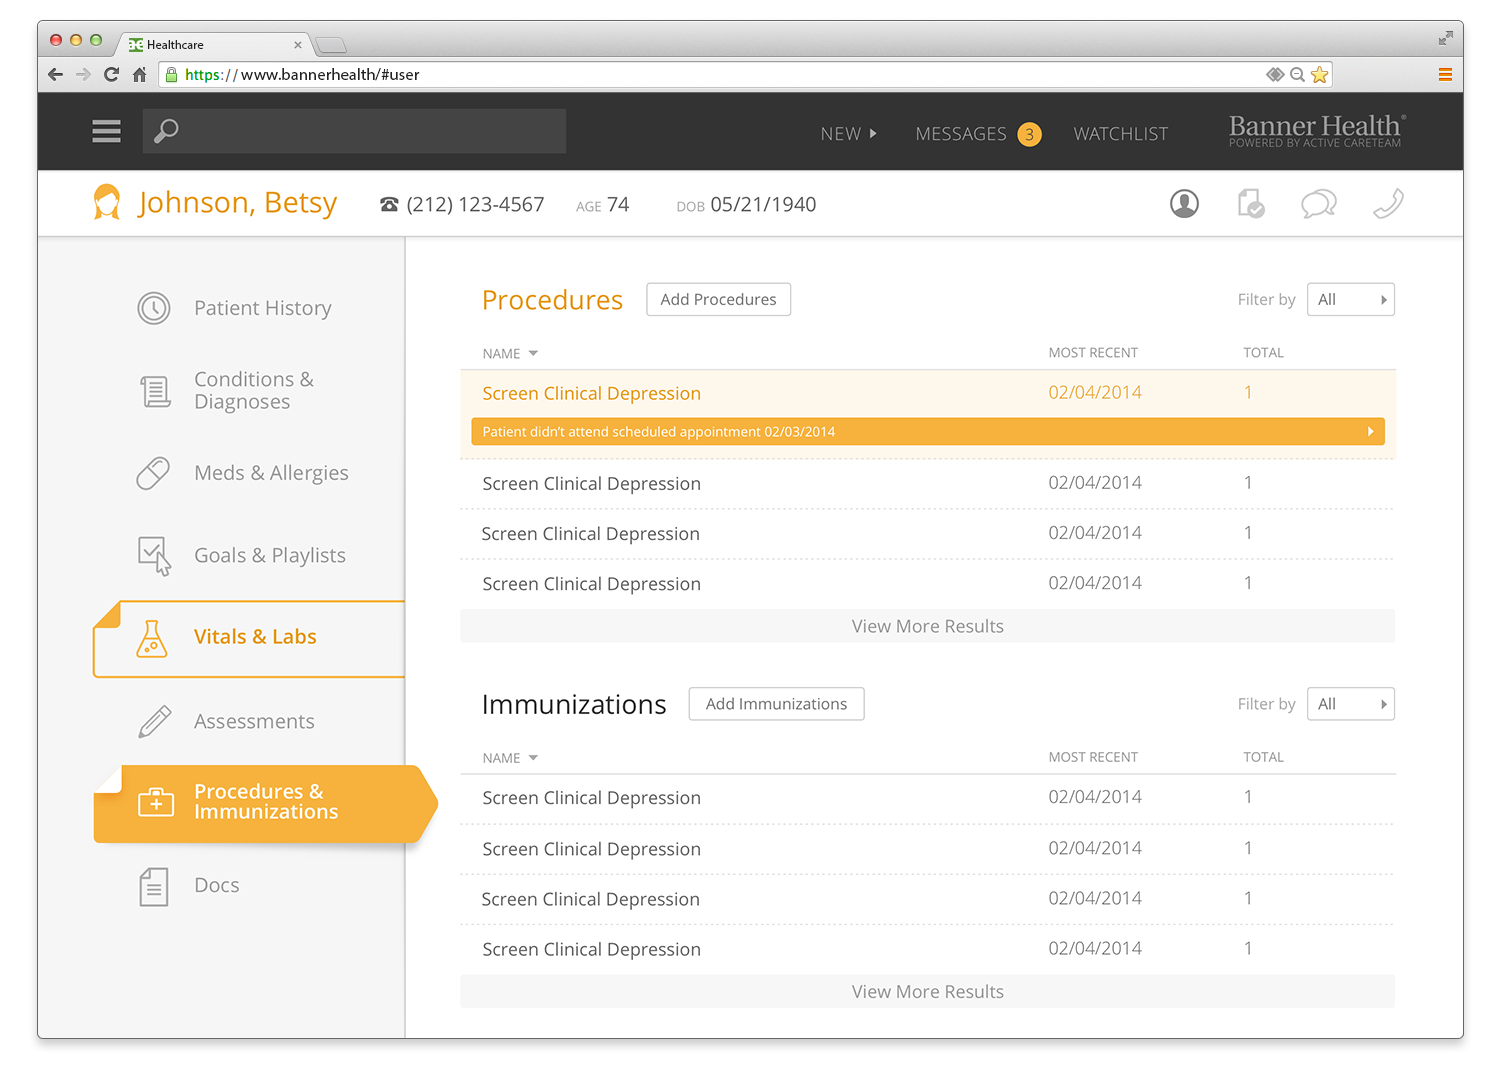
Task: Select Procedures & Immunizations in the sidebar
Action: (x=266, y=802)
